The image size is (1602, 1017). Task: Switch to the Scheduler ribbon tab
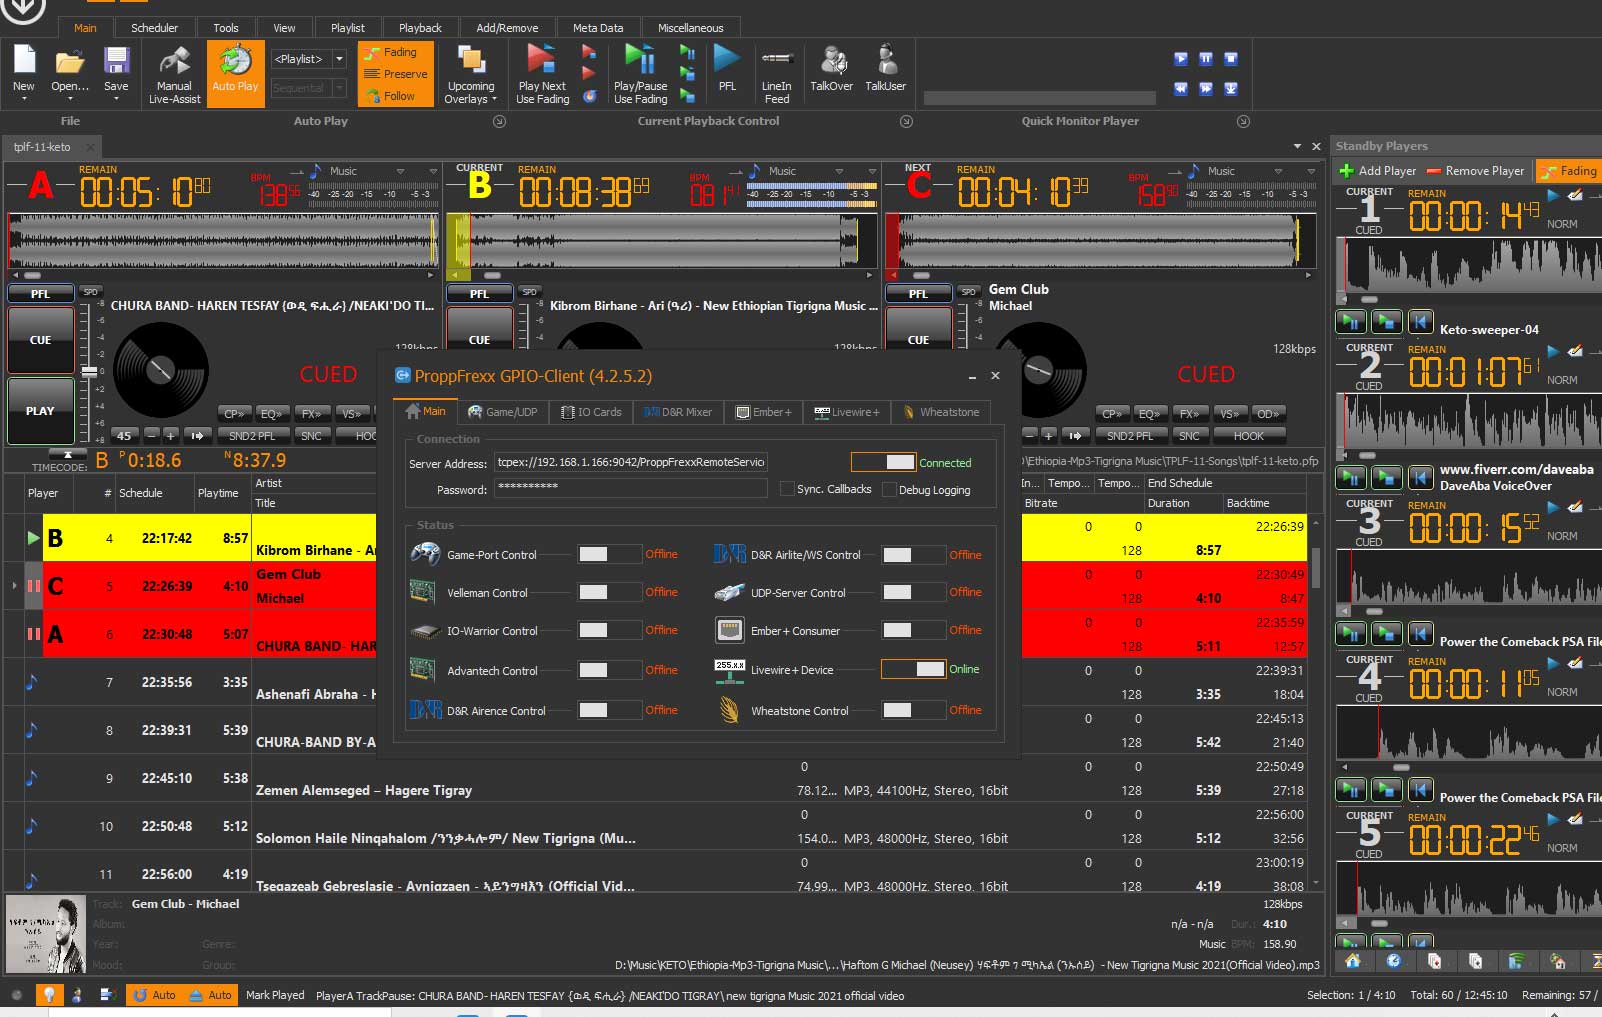154,28
